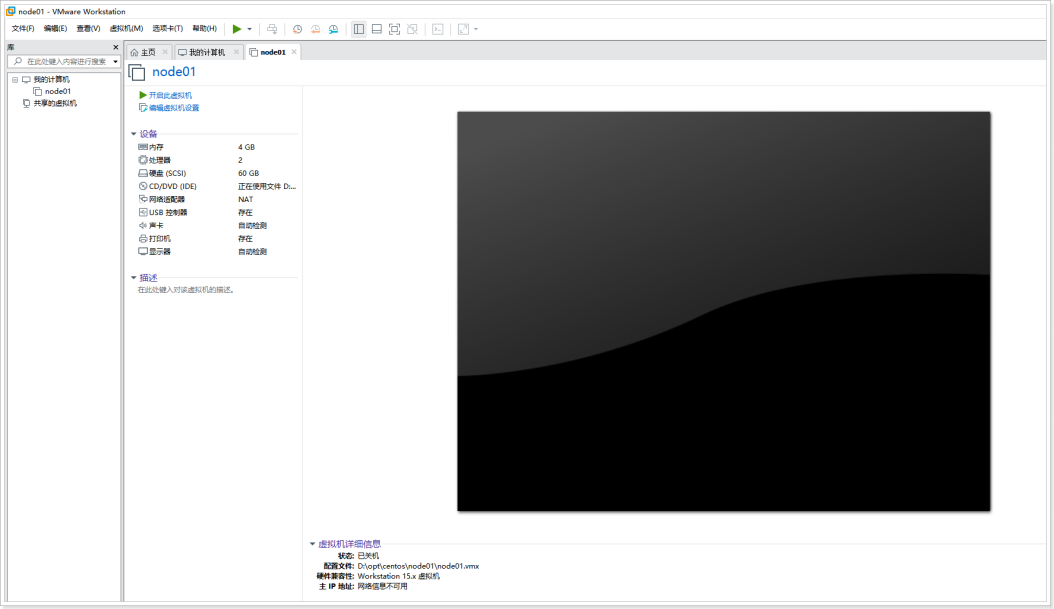Screen dimensions: 1054x609
Task: Close the 我的计算机 tab
Action: coord(236,52)
